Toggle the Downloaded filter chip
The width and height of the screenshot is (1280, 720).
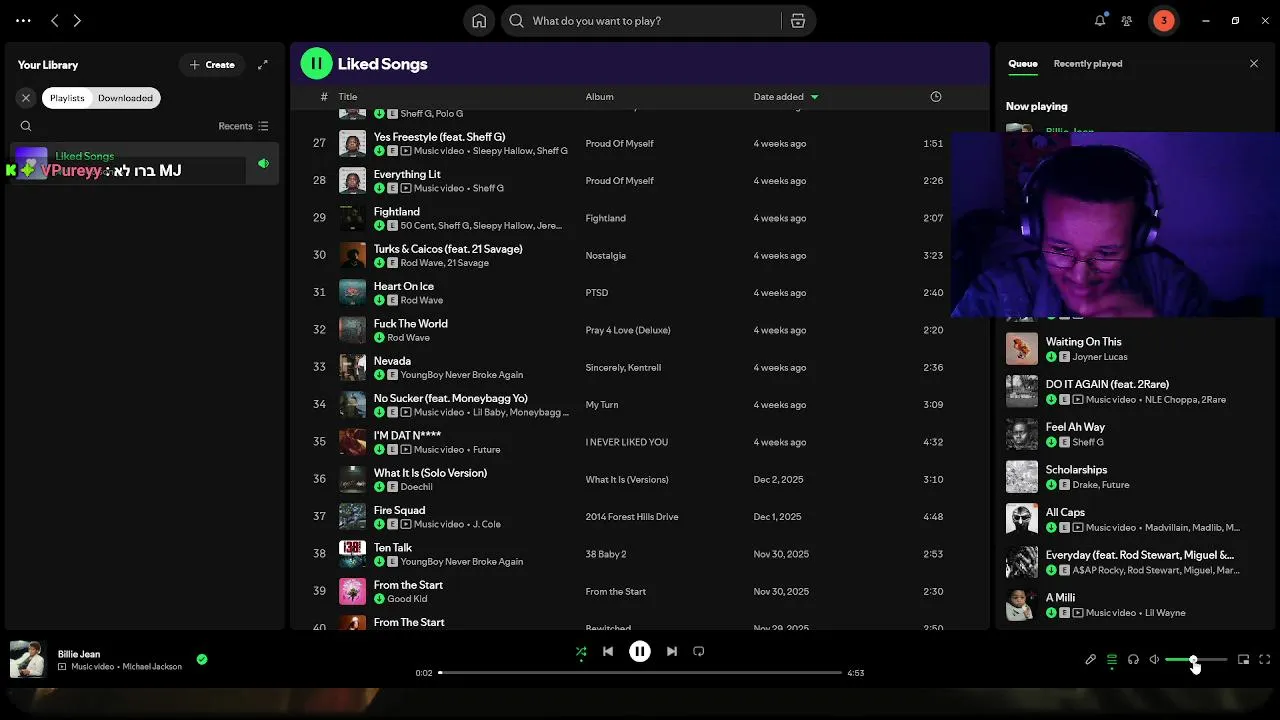click(x=125, y=98)
